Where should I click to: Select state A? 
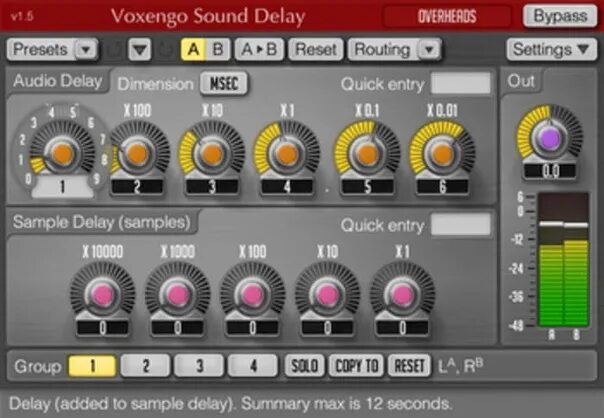pos(193,50)
